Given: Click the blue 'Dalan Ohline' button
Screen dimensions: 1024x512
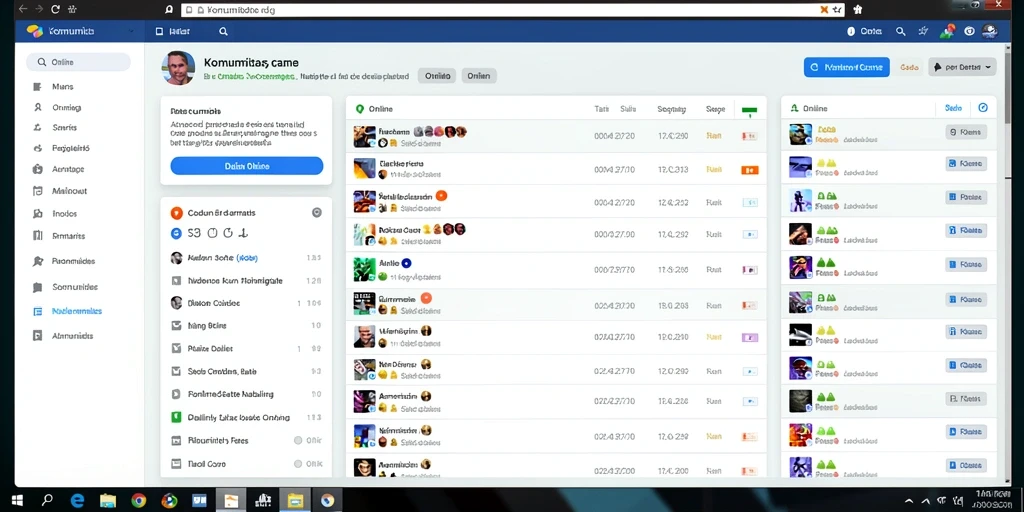Looking at the screenshot, I should coord(247,166).
